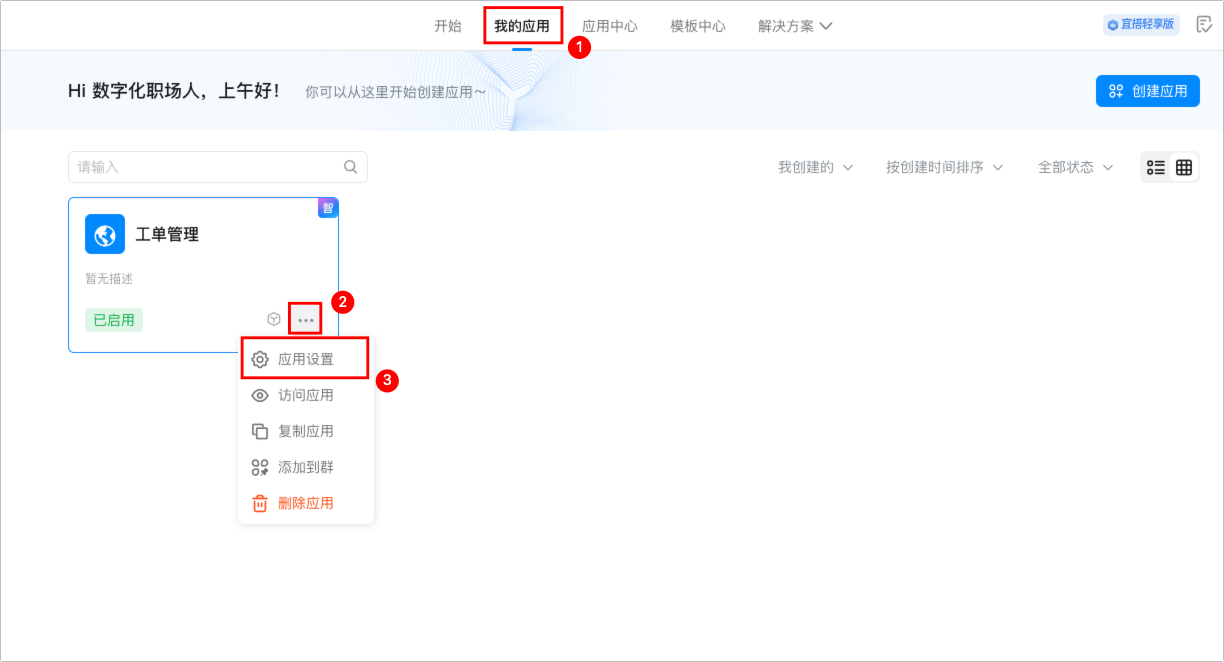Choose 复制应用 menu item

pyautogui.click(x=305, y=431)
